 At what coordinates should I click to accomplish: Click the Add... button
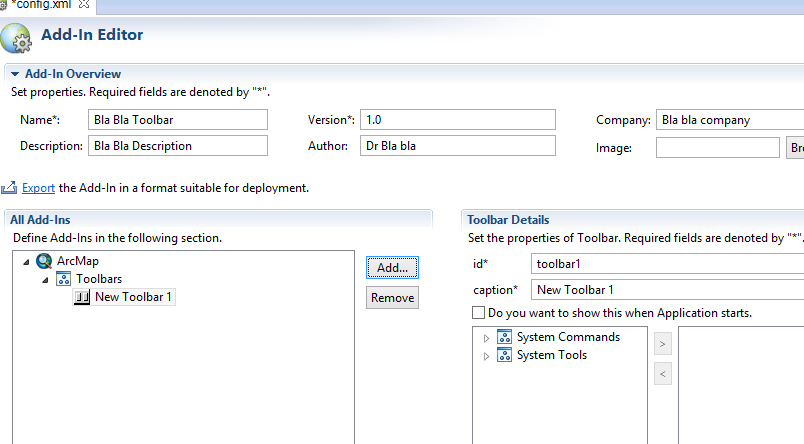pos(392,268)
